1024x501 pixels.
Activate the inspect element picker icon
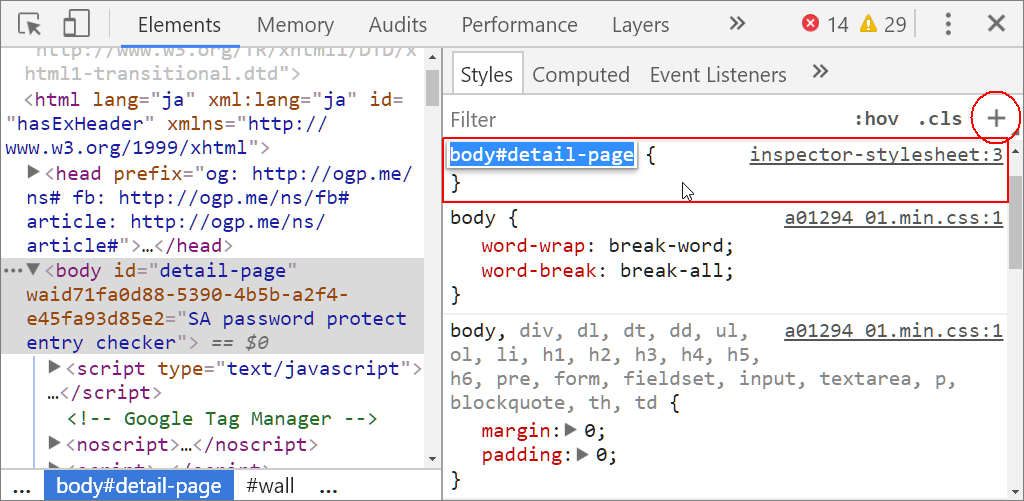29,25
